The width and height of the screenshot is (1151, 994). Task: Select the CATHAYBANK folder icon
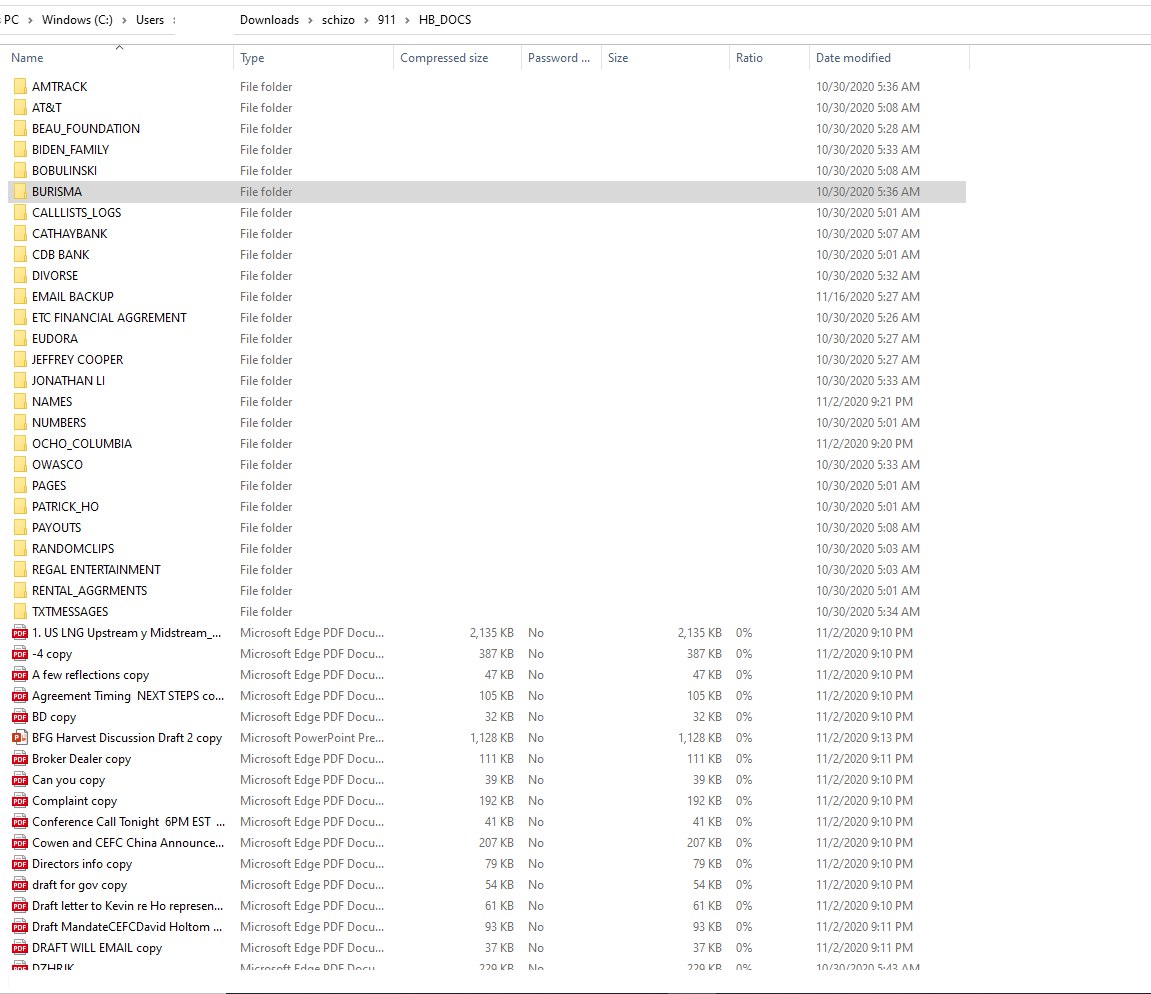20,233
